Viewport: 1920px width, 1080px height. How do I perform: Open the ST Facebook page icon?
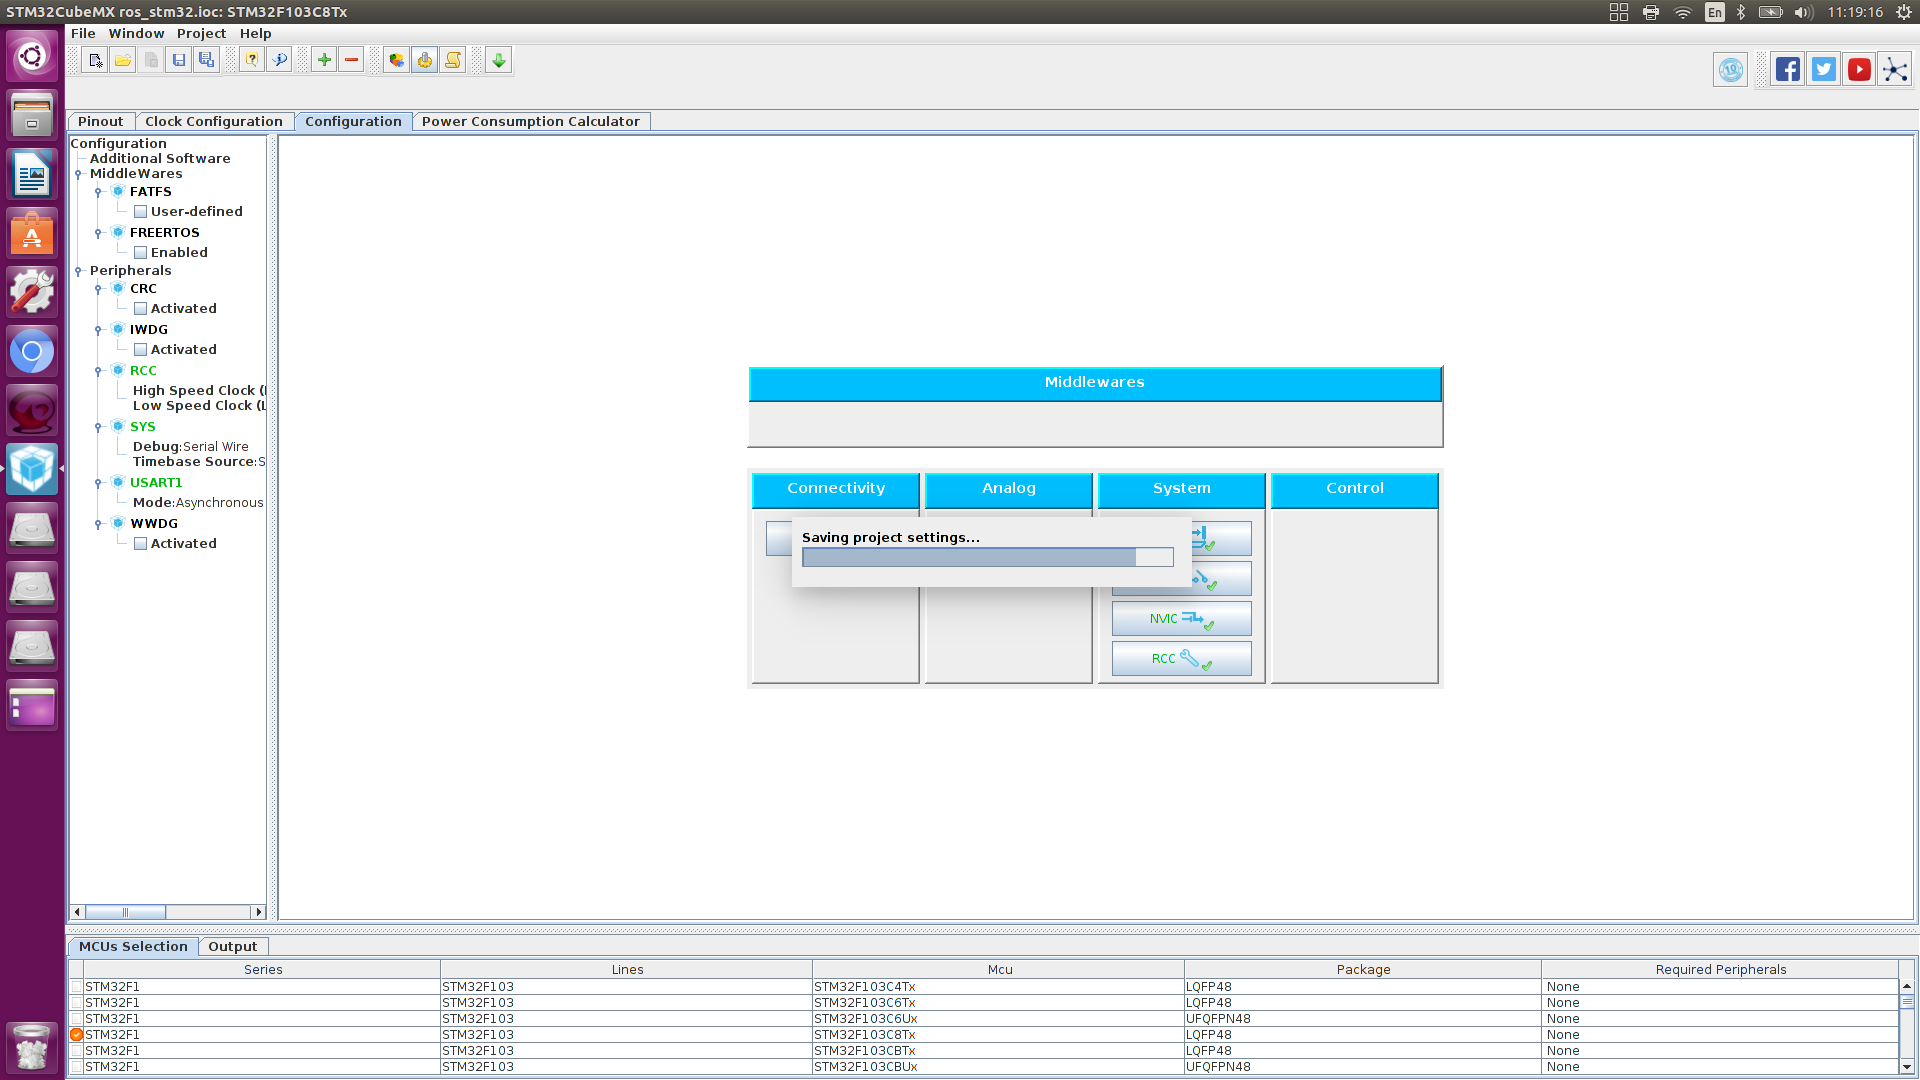point(1788,70)
